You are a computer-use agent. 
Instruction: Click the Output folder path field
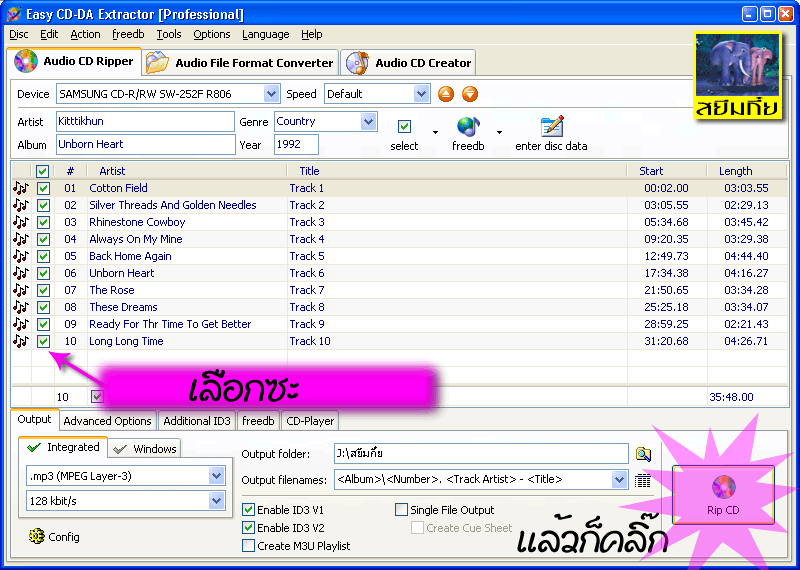[x=481, y=453]
